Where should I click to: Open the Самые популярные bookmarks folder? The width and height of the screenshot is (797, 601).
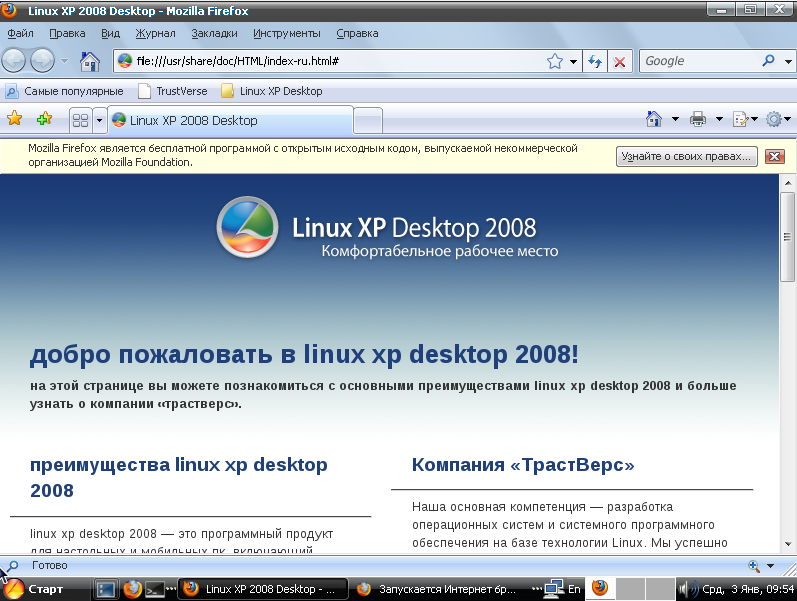pos(65,92)
